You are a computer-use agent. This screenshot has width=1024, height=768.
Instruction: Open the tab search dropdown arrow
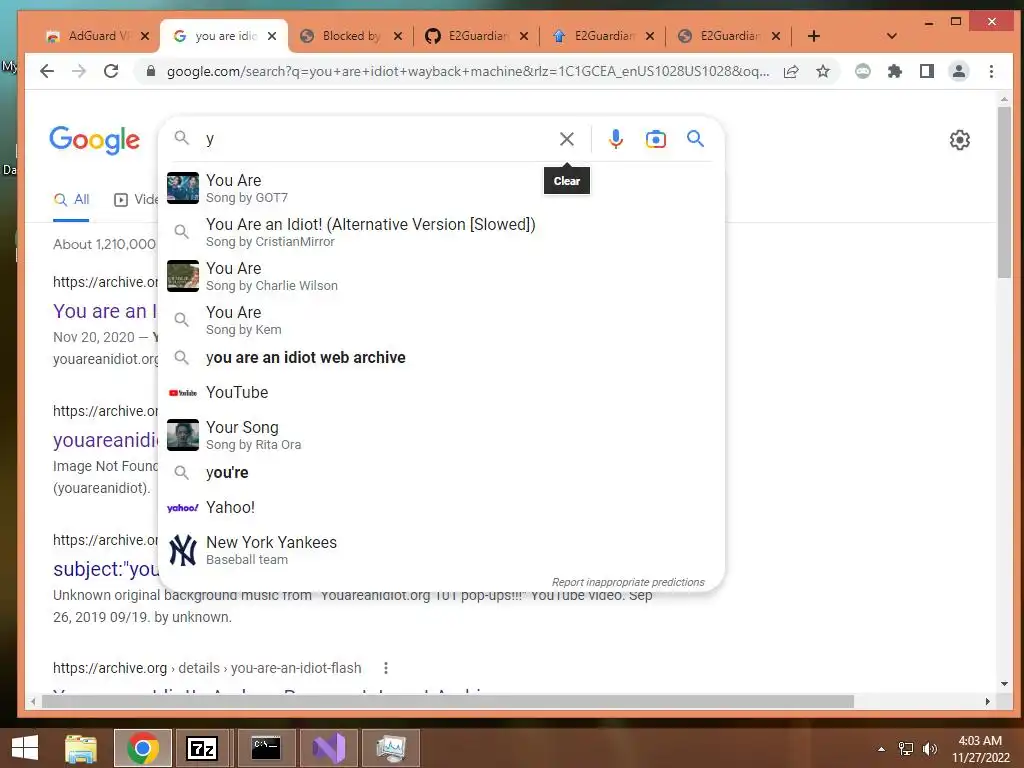pos(891,36)
